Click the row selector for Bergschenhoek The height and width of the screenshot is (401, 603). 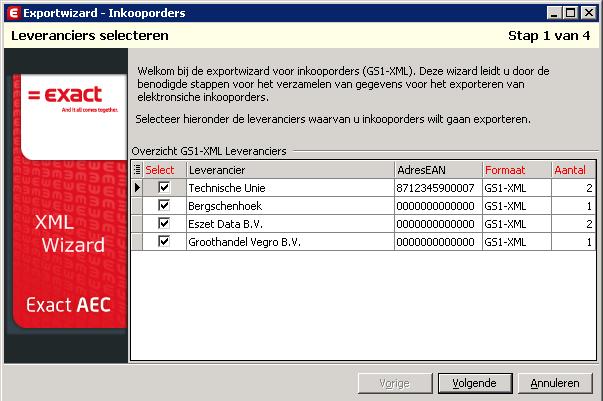pyautogui.click(x=137, y=206)
